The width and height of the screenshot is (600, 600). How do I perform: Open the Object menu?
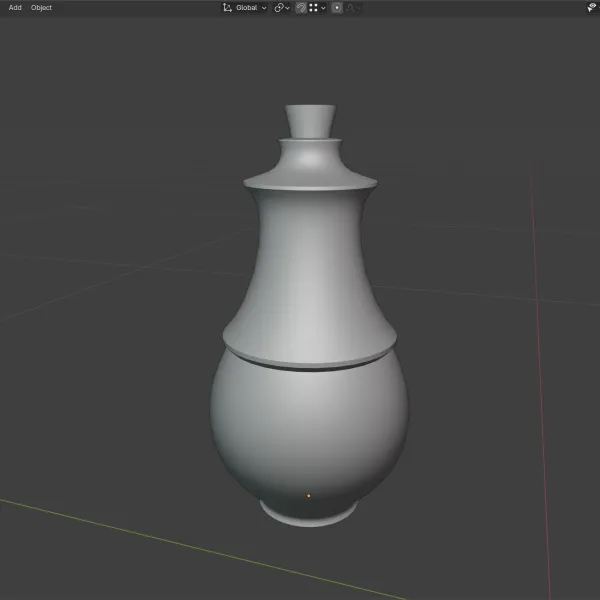[41, 8]
